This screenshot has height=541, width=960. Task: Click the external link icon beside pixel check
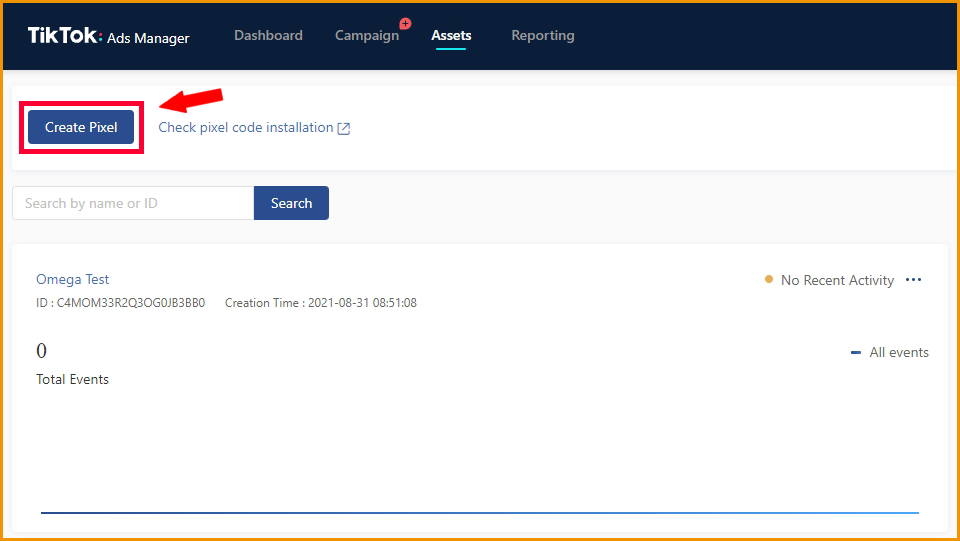(x=344, y=128)
